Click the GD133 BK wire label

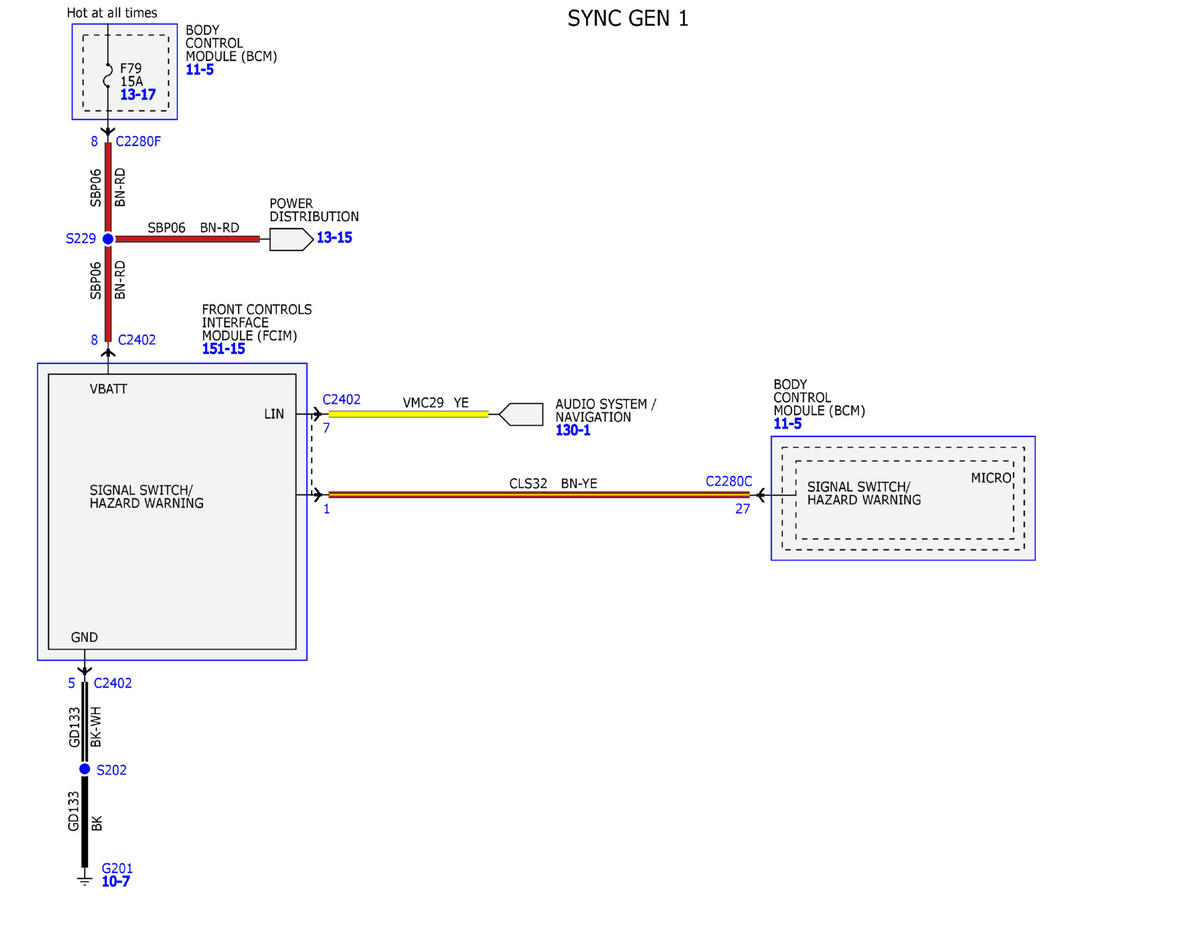click(x=85, y=811)
